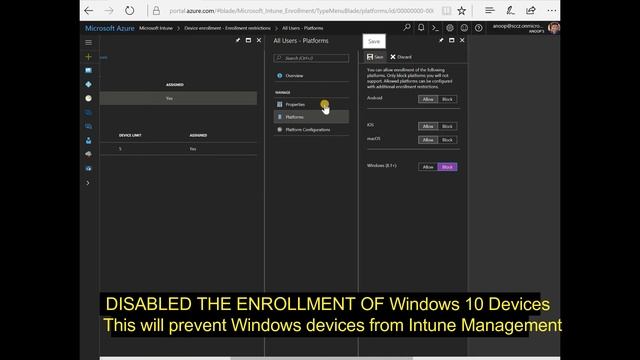Open the Dashboard icon in the sidebar
The image size is (640, 360).
click(x=88, y=71)
